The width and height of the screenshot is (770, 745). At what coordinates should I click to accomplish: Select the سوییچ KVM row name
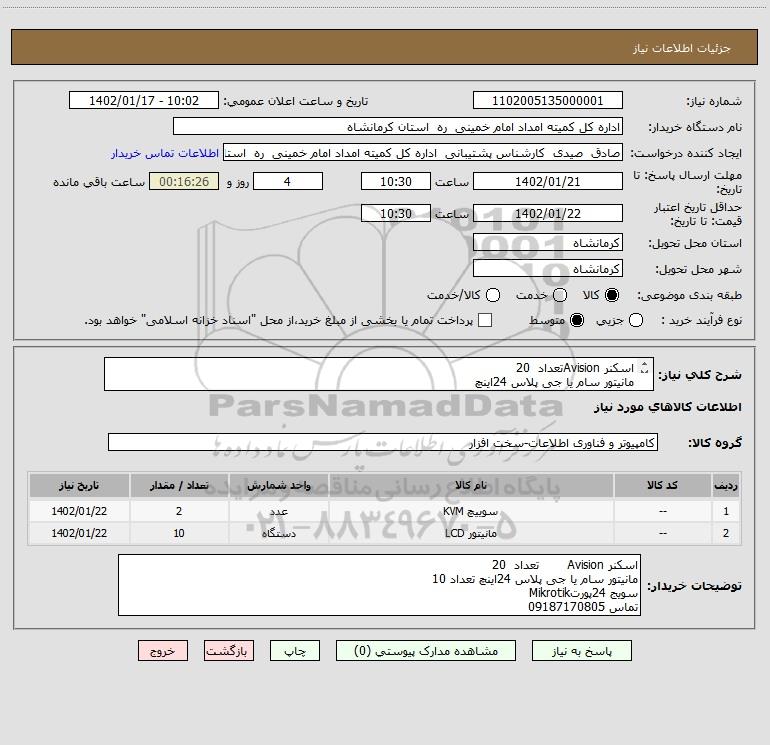point(470,511)
